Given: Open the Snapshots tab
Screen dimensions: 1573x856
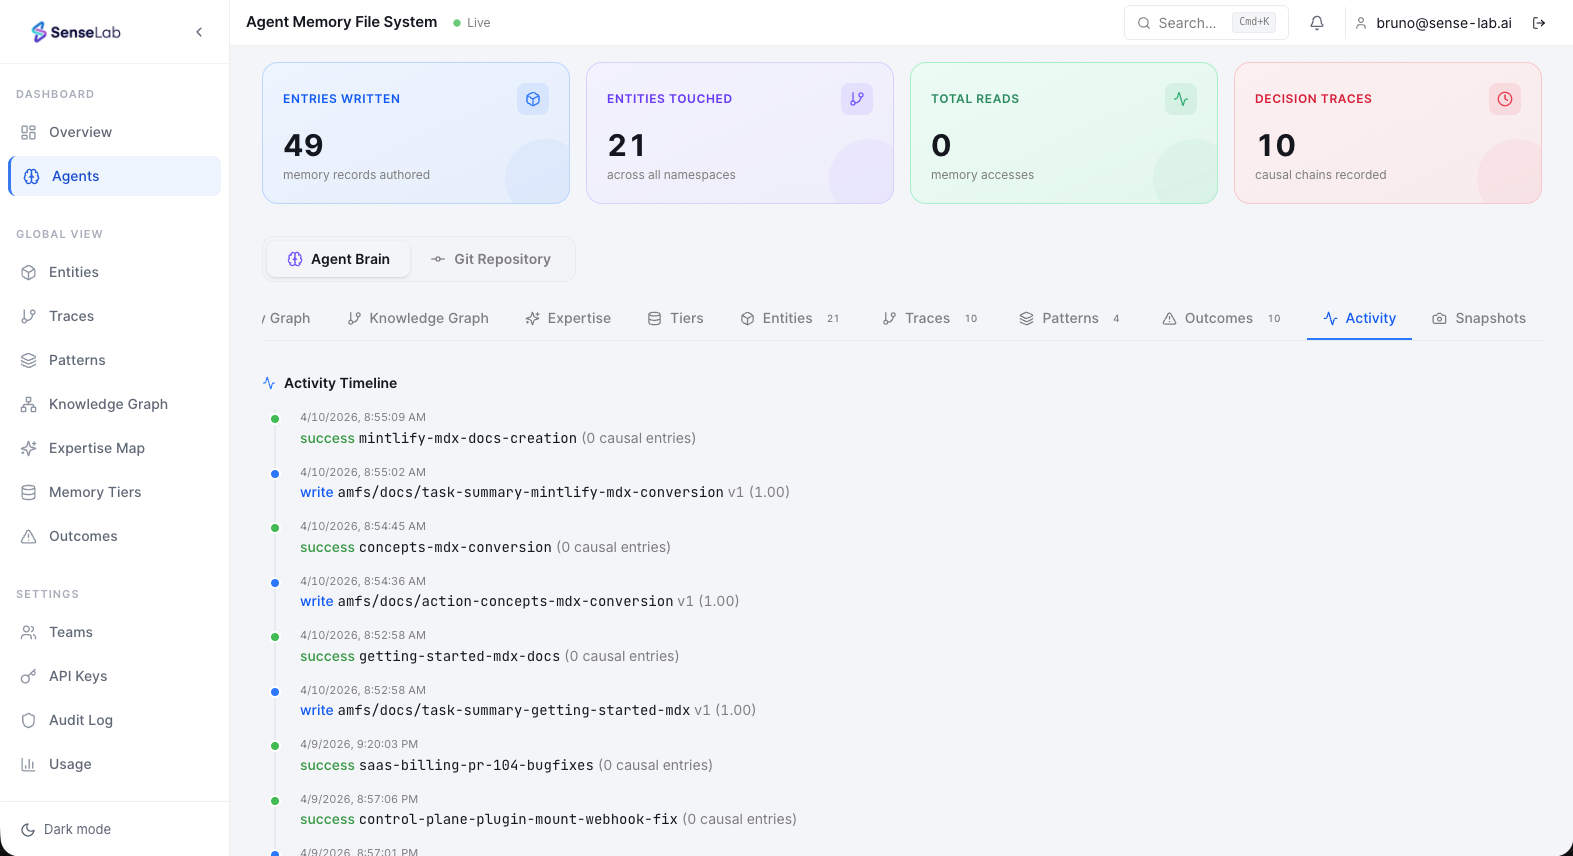Looking at the screenshot, I should pyautogui.click(x=1479, y=318).
